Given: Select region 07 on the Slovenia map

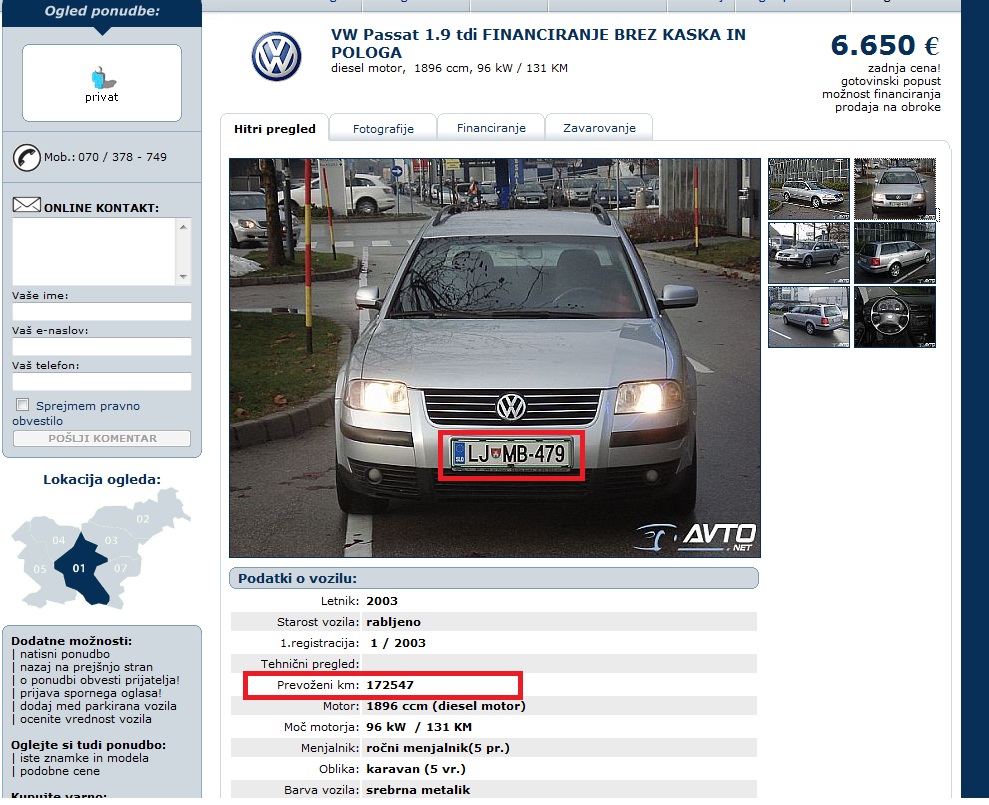Looking at the screenshot, I should (120, 568).
